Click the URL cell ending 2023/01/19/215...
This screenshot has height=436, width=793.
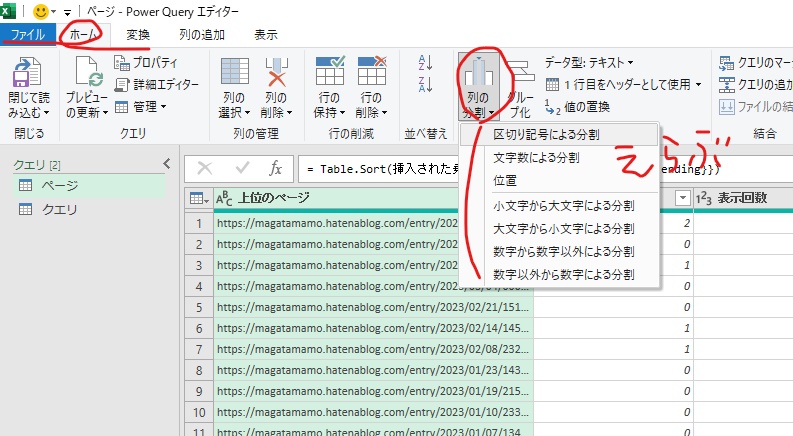pos(373,391)
